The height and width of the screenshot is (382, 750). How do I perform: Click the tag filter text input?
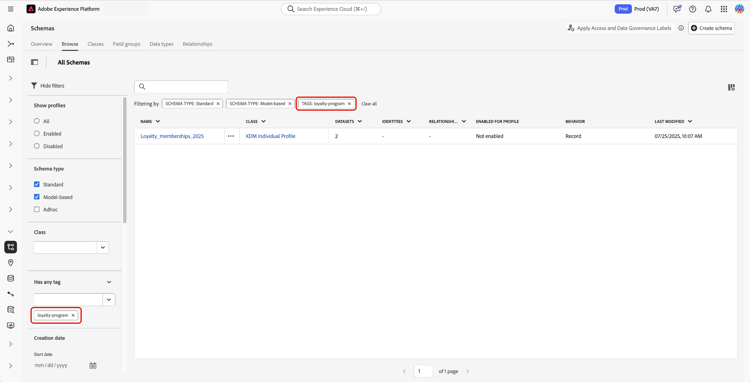68,300
